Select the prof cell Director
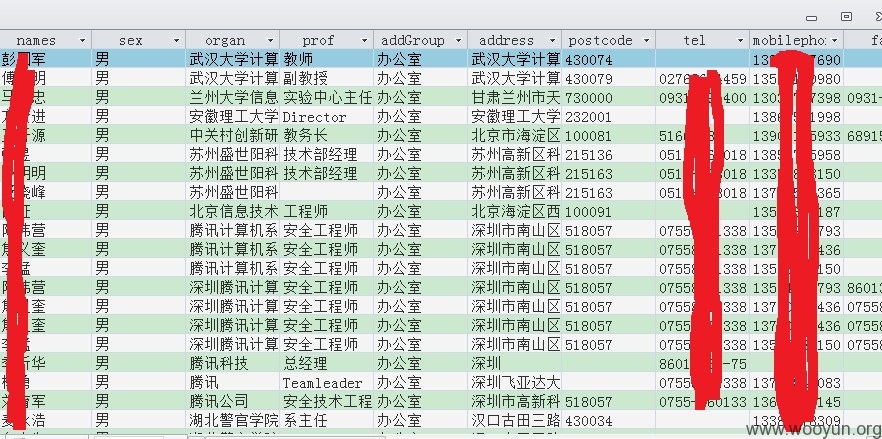This screenshot has height=439, width=882. pos(326,117)
